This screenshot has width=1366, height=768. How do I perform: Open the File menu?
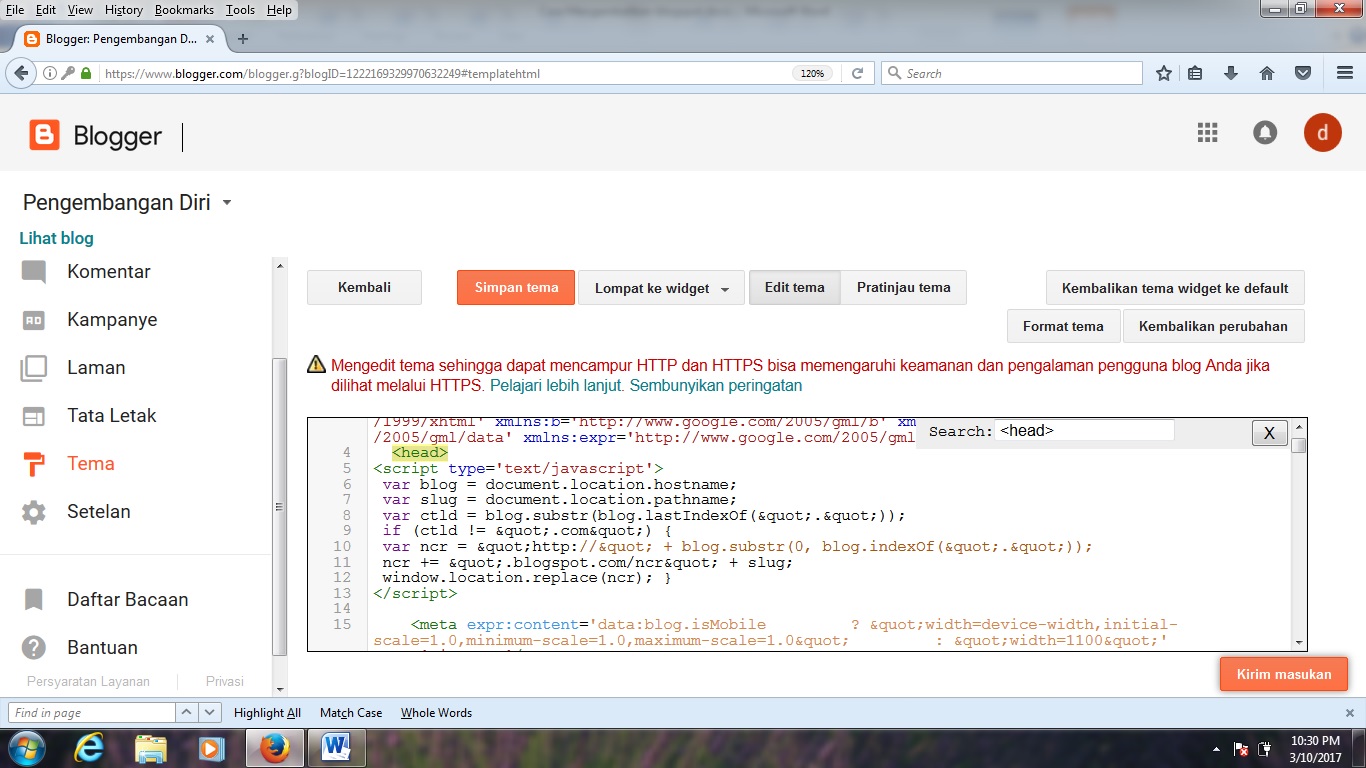pos(15,10)
